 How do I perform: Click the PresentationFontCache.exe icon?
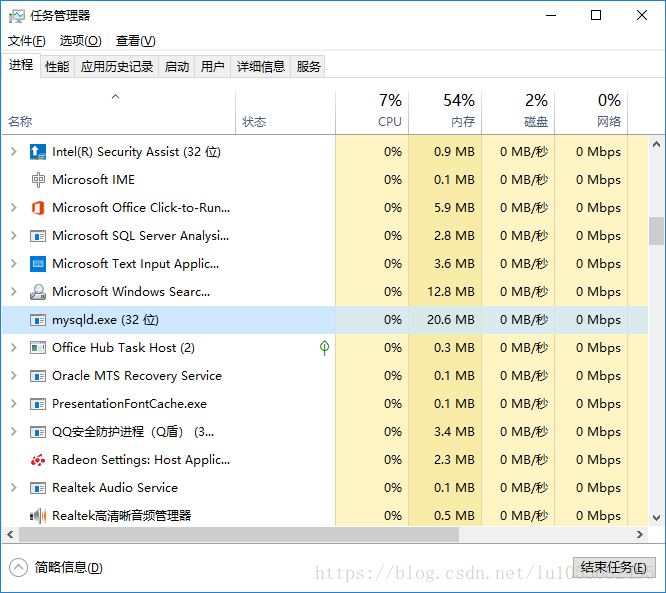tap(38, 404)
